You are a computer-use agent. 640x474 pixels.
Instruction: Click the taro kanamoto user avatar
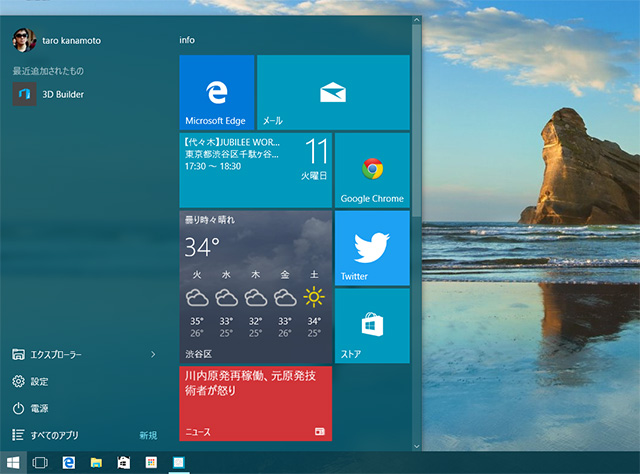click(24, 40)
